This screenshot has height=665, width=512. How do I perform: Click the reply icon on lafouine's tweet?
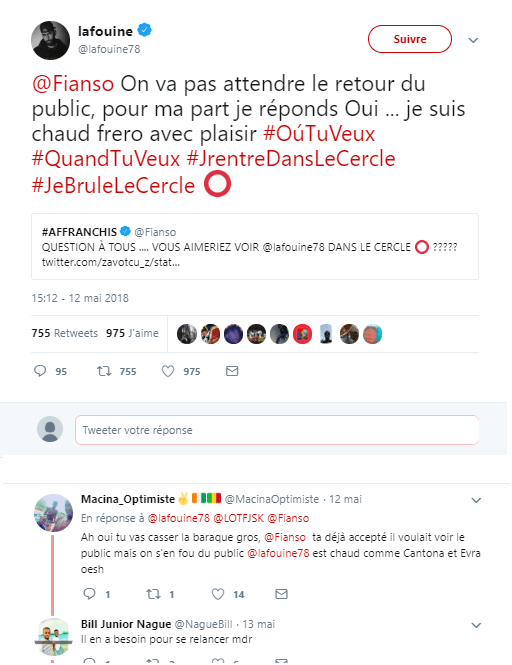click(40, 371)
